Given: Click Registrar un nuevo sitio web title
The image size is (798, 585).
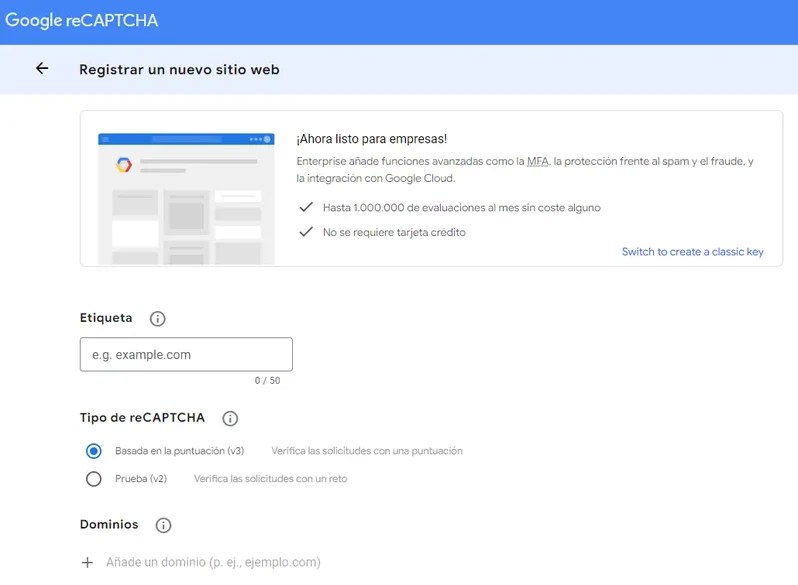Looking at the screenshot, I should pyautogui.click(x=179, y=70).
